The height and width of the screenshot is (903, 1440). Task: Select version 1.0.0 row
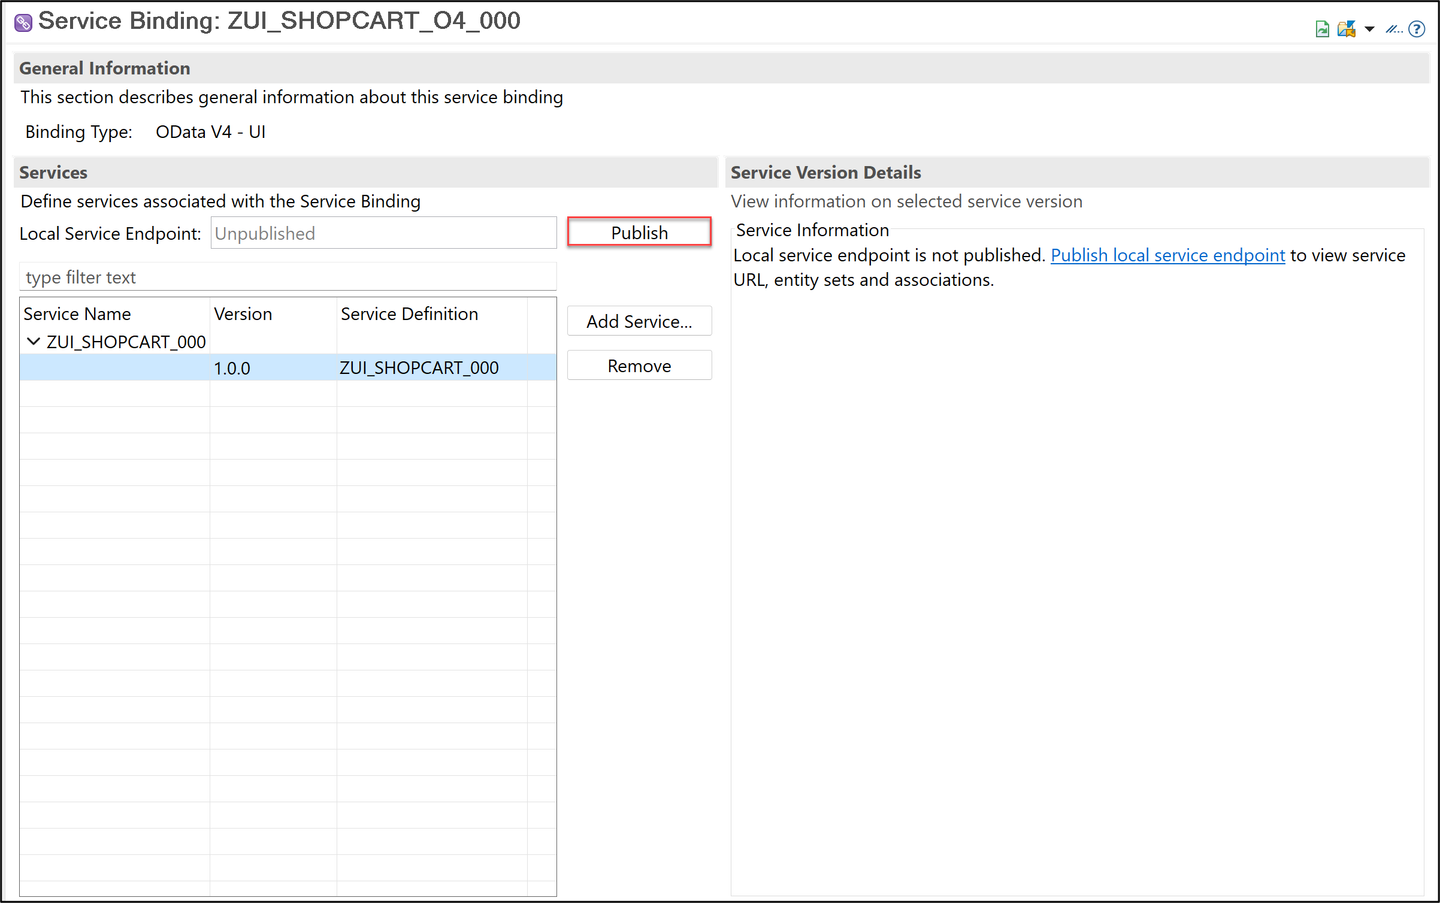pos(288,367)
